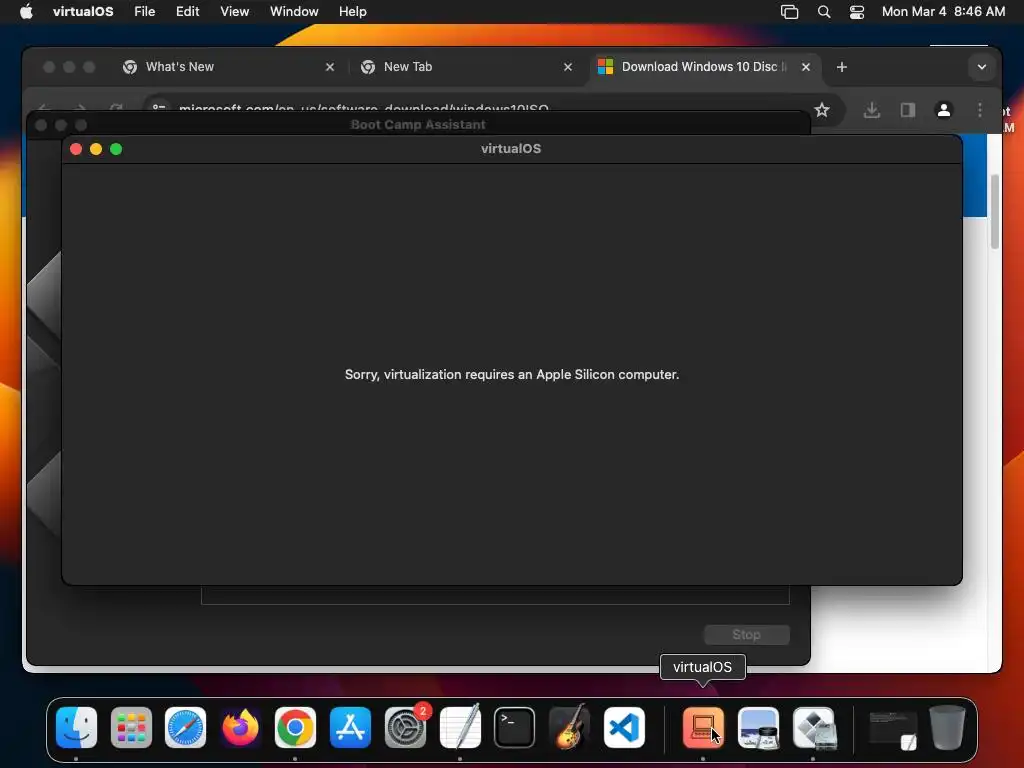Open the Trash in the Dock
Image resolution: width=1024 pixels, height=768 pixels.
click(947, 728)
